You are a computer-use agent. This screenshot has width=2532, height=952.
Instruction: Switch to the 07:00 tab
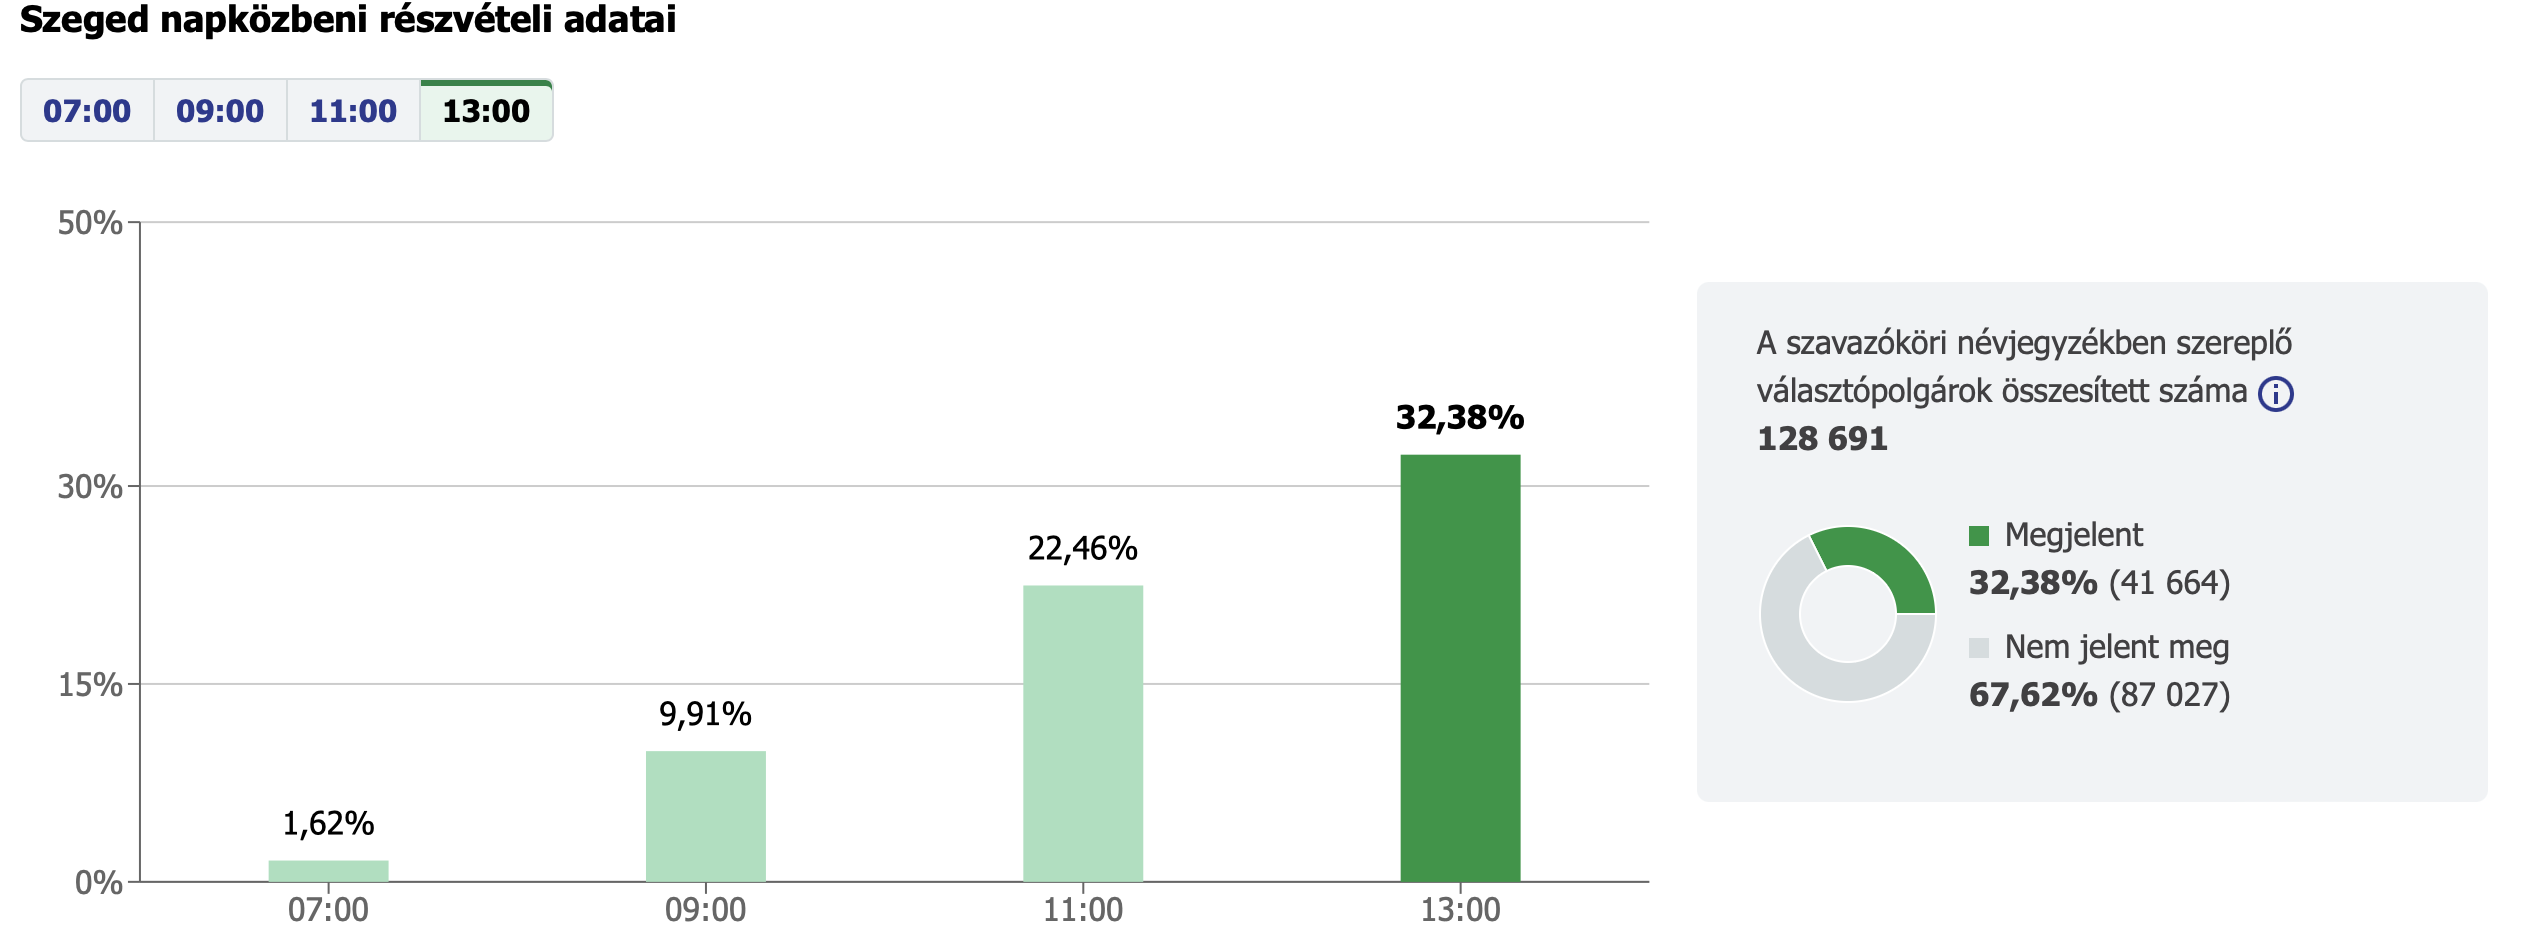pos(87,111)
